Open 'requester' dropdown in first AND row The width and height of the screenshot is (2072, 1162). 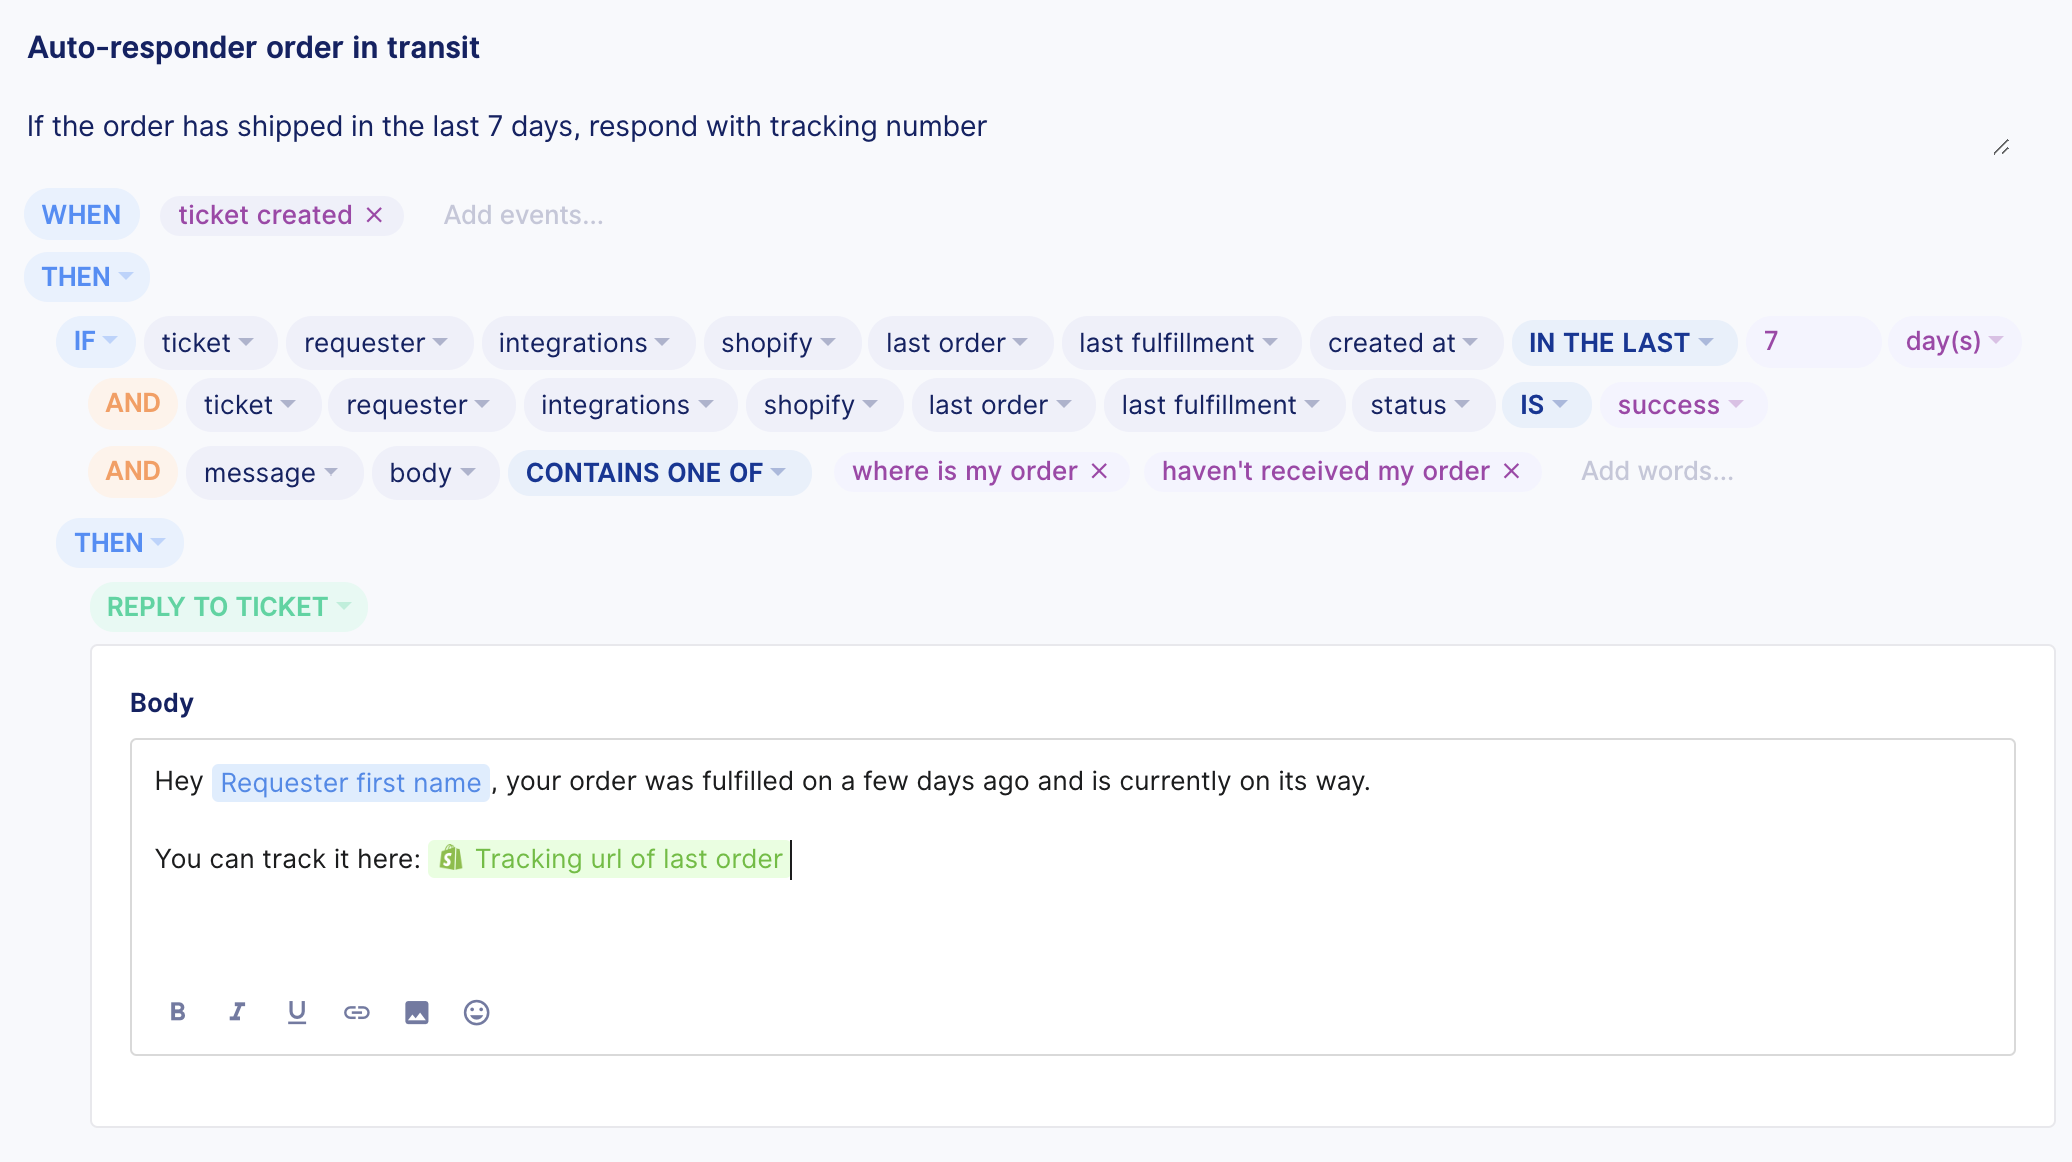(420, 405)
